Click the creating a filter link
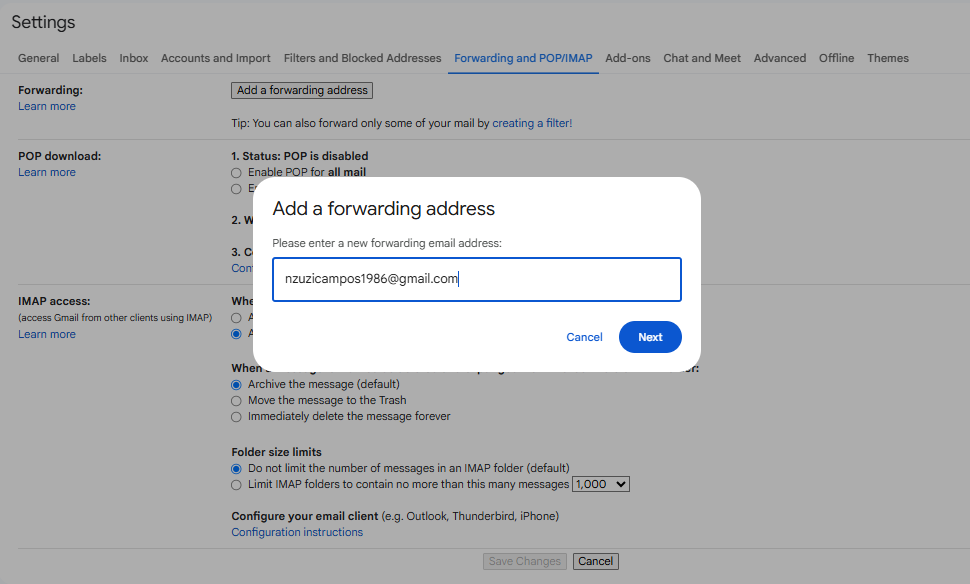970x584 pixels. click(531, 123)
